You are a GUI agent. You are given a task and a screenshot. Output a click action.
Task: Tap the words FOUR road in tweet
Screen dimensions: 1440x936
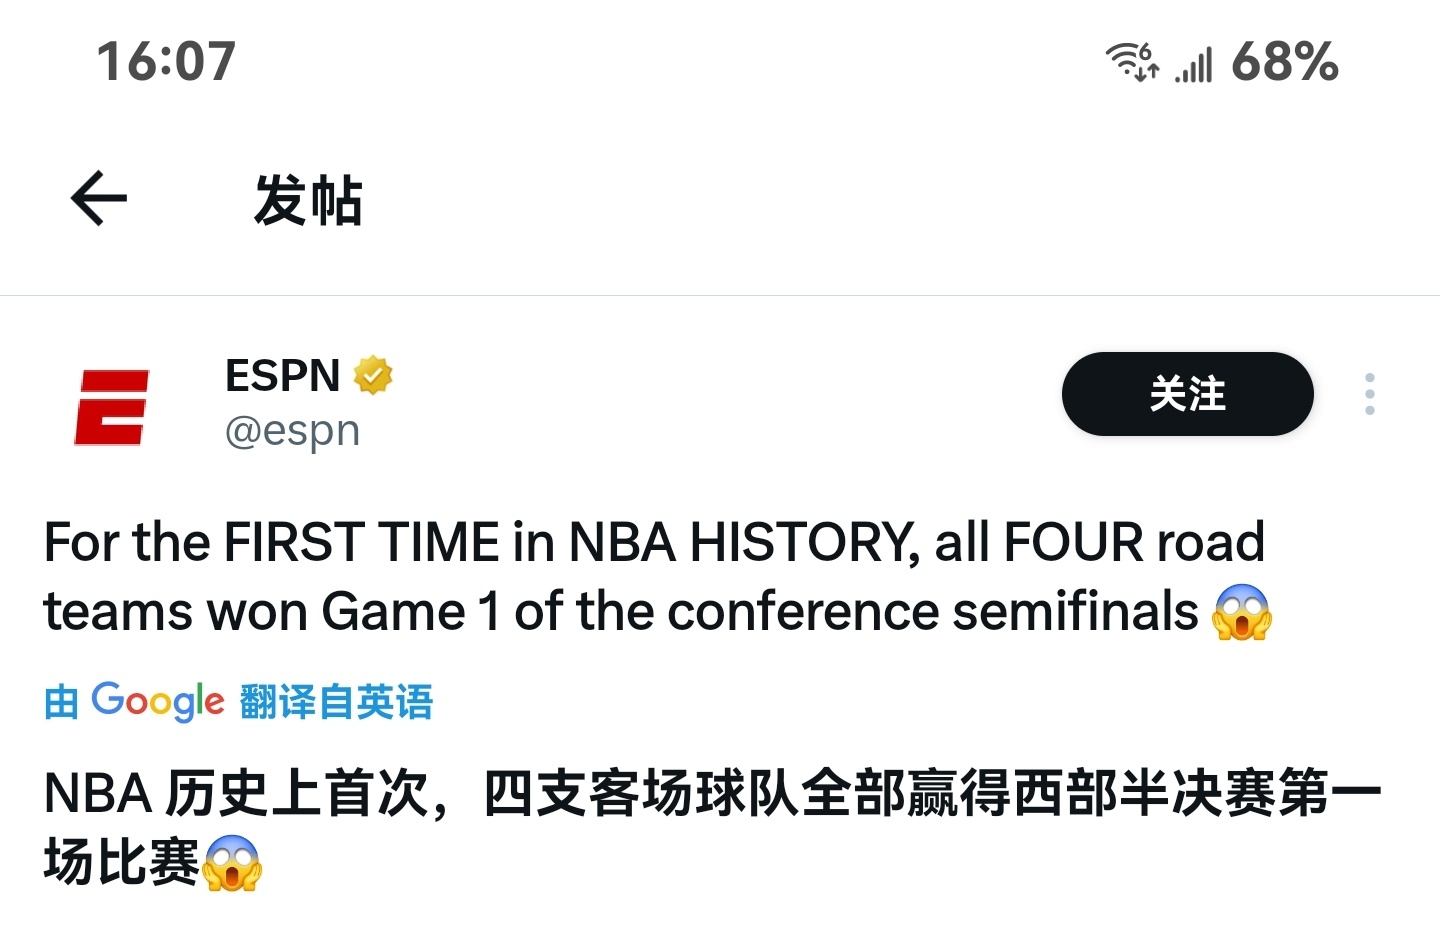click(x=1134, y=542)
